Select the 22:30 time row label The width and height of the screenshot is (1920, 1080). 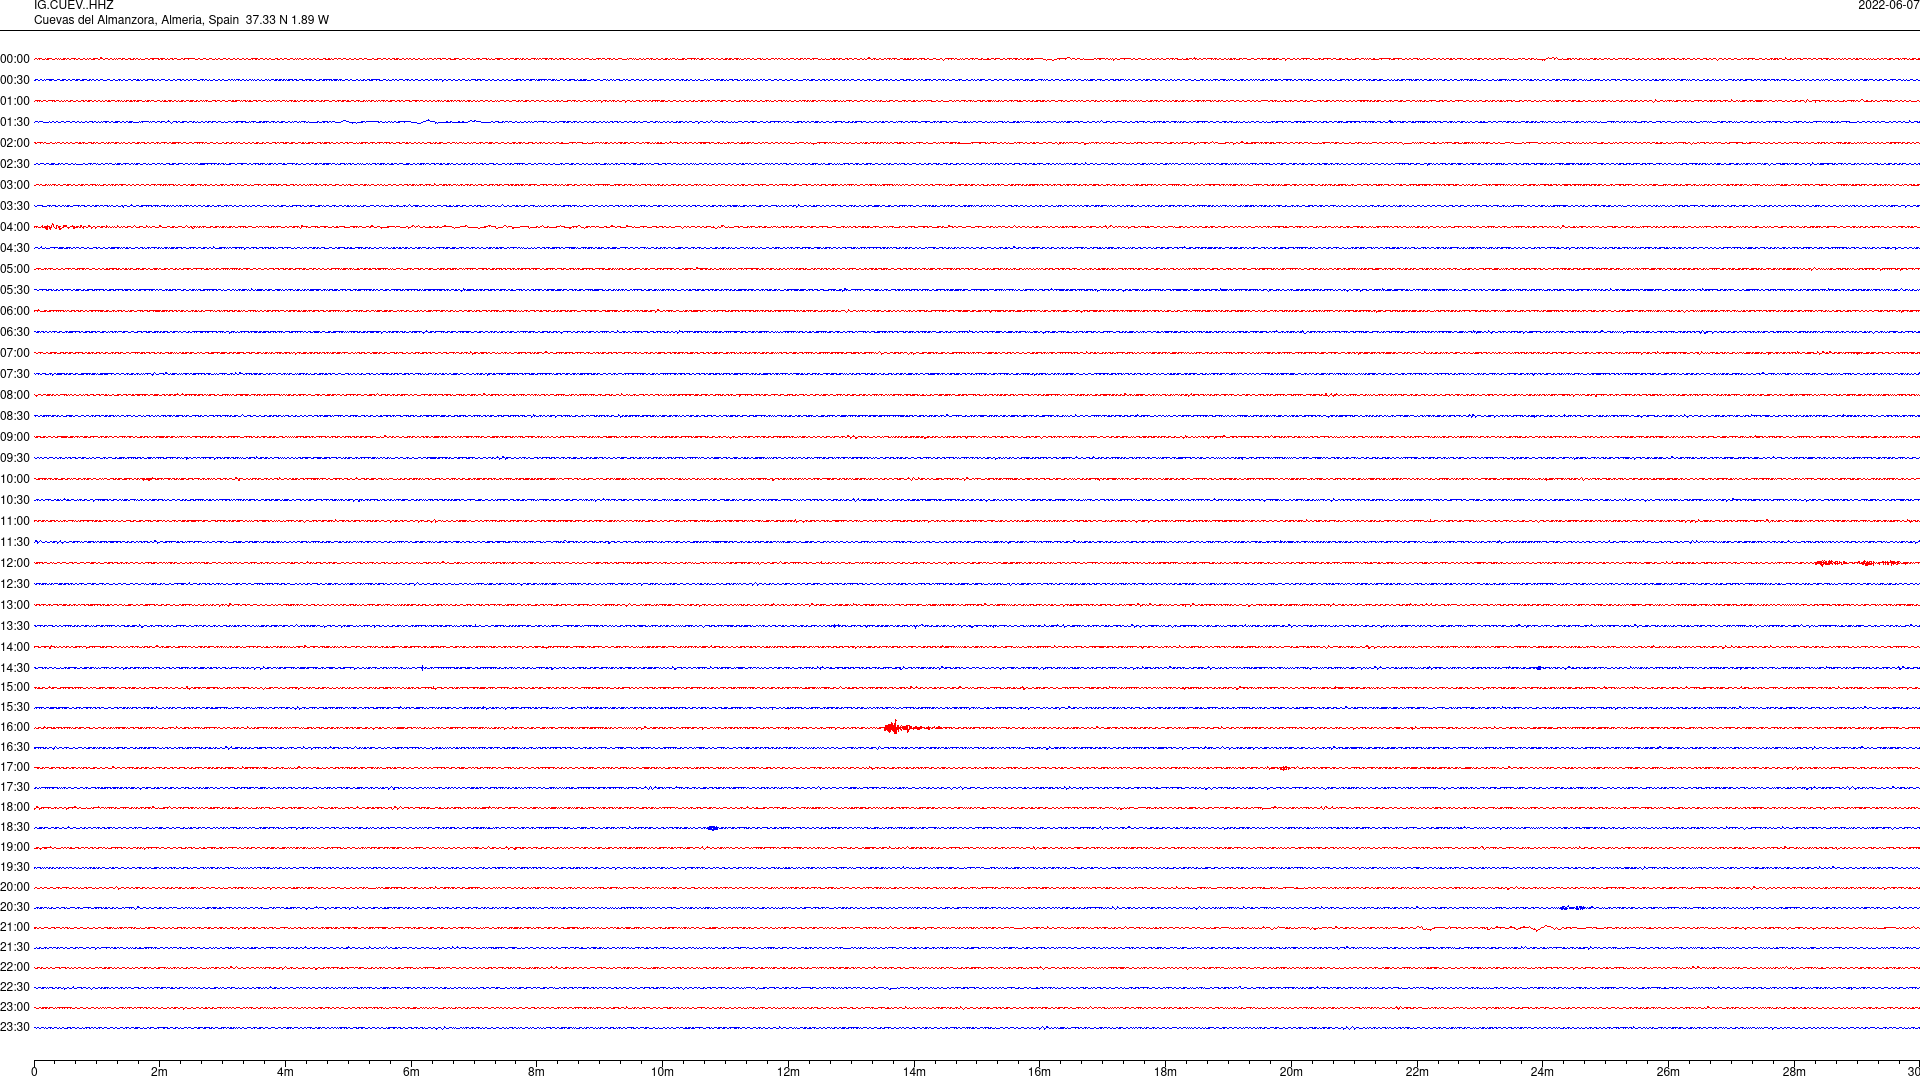pyautogui.click(x=15, y=987)
